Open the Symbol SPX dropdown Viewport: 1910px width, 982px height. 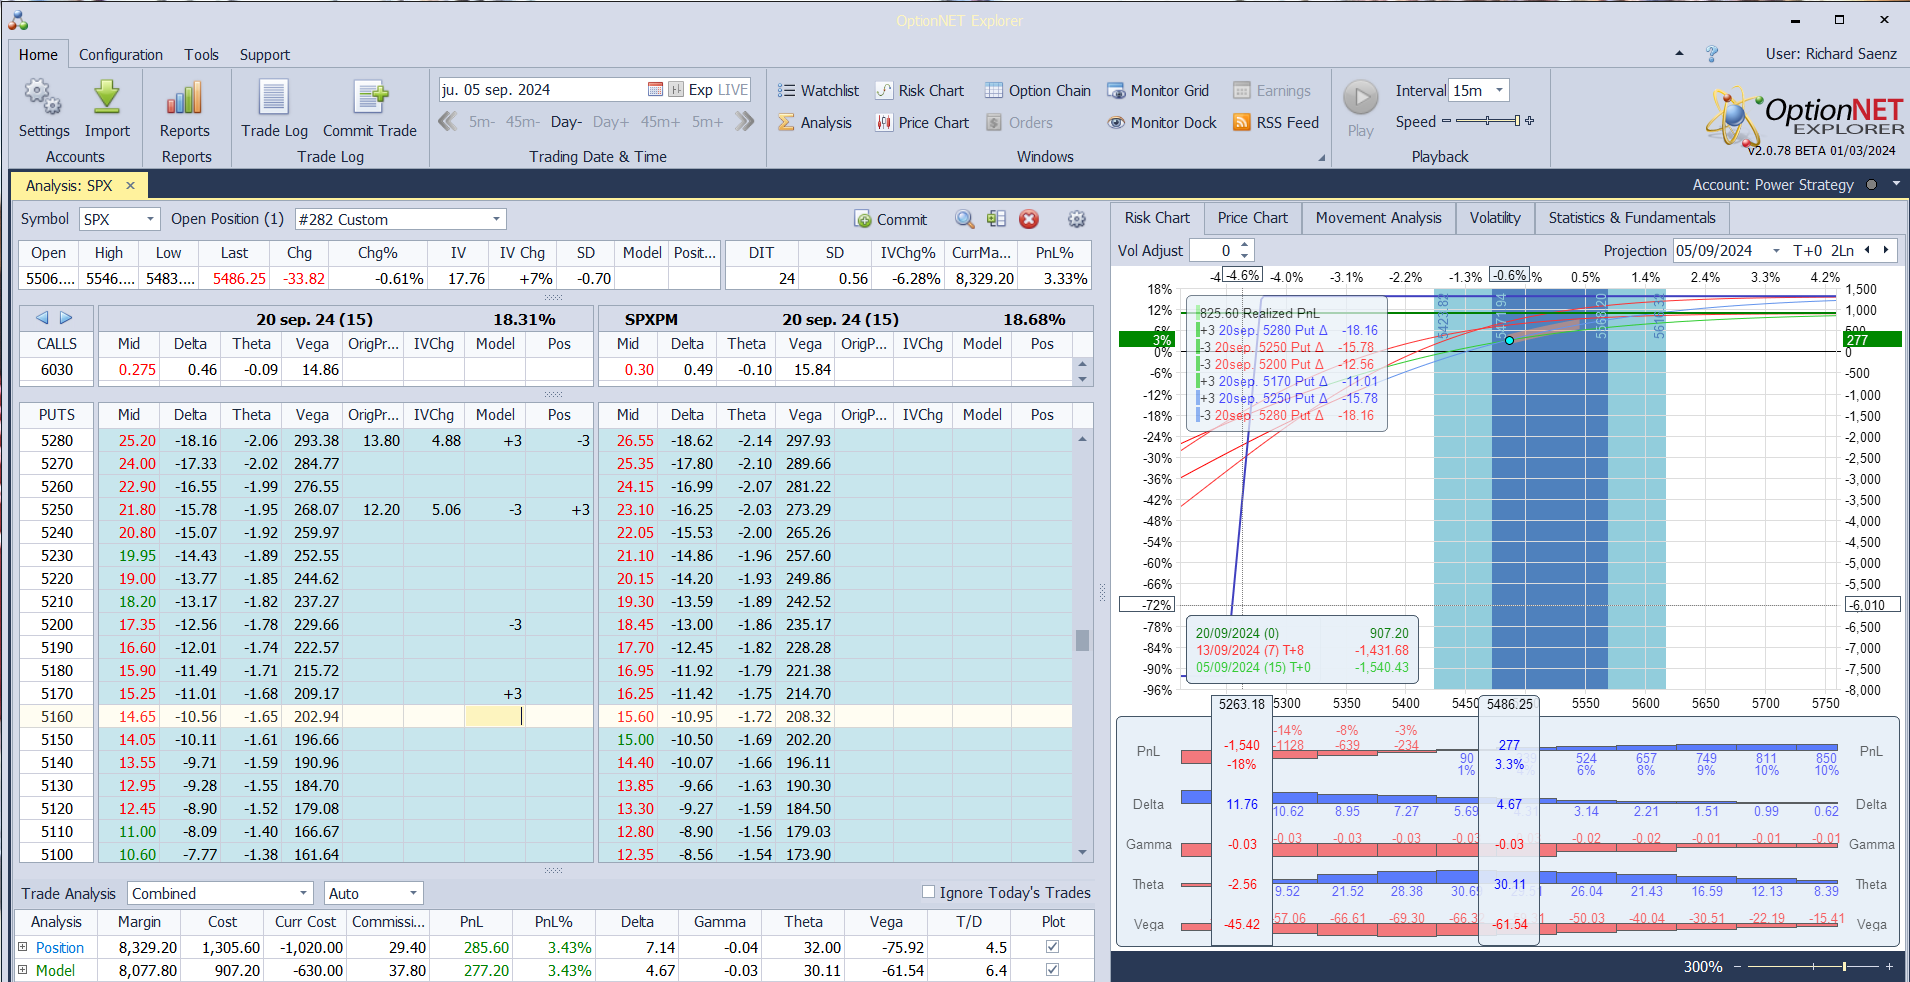point(150,219)
